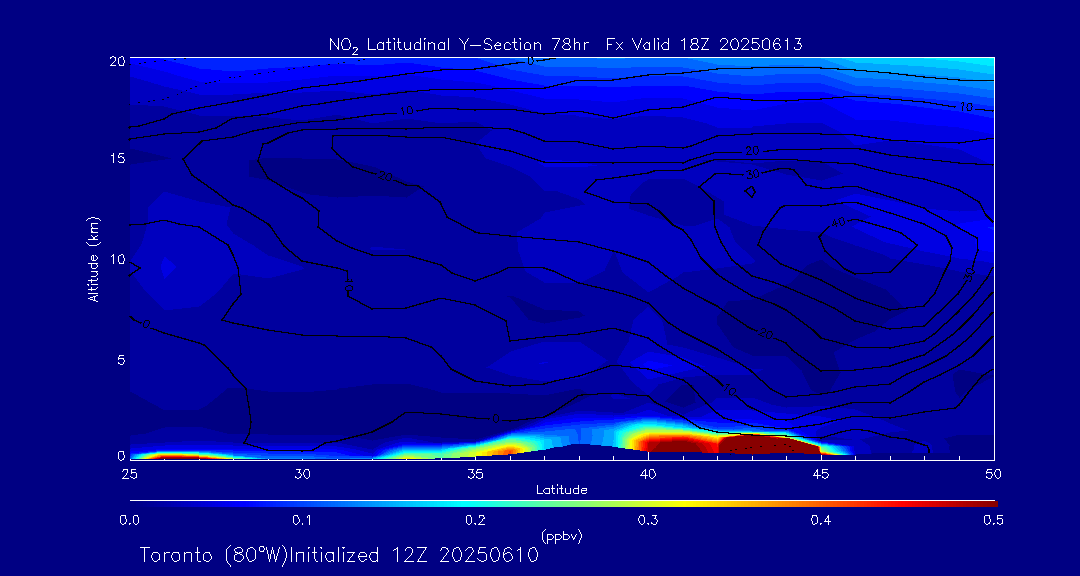
Task: Click the y-axis tick label '15'
Action: pos(118,158)
